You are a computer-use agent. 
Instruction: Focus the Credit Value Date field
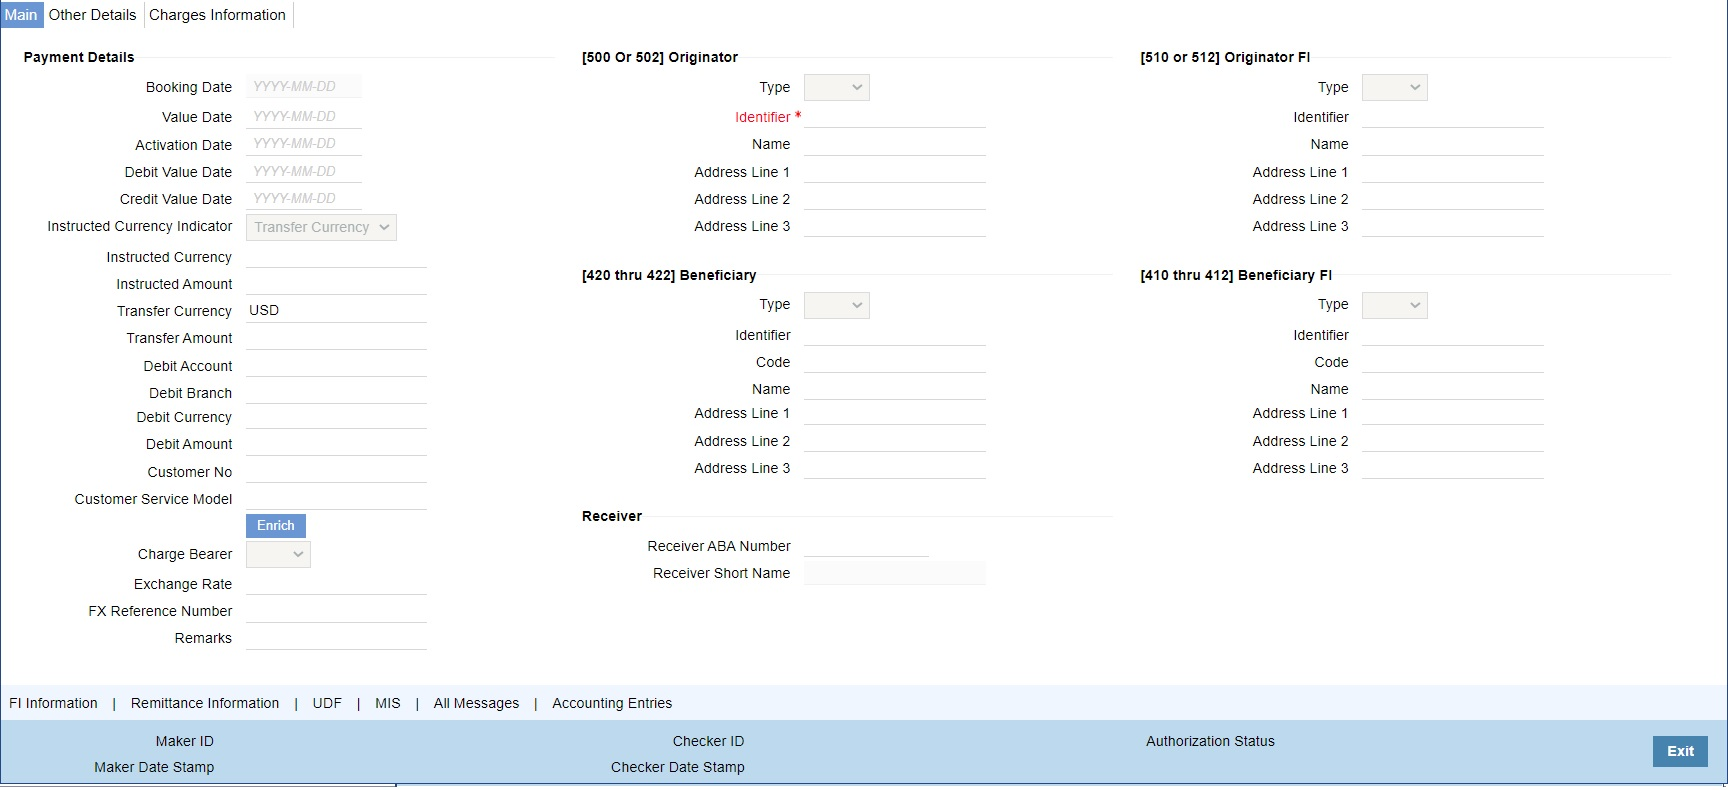coord(304,199)
